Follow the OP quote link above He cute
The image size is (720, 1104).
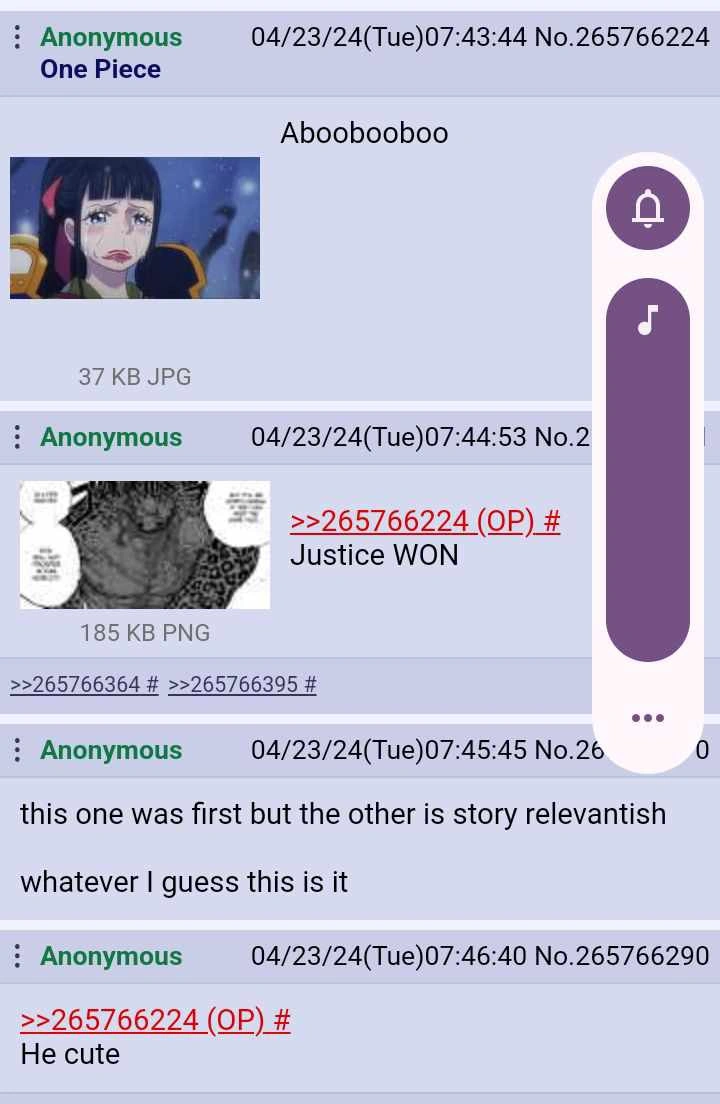click(x=156, y=1020)
